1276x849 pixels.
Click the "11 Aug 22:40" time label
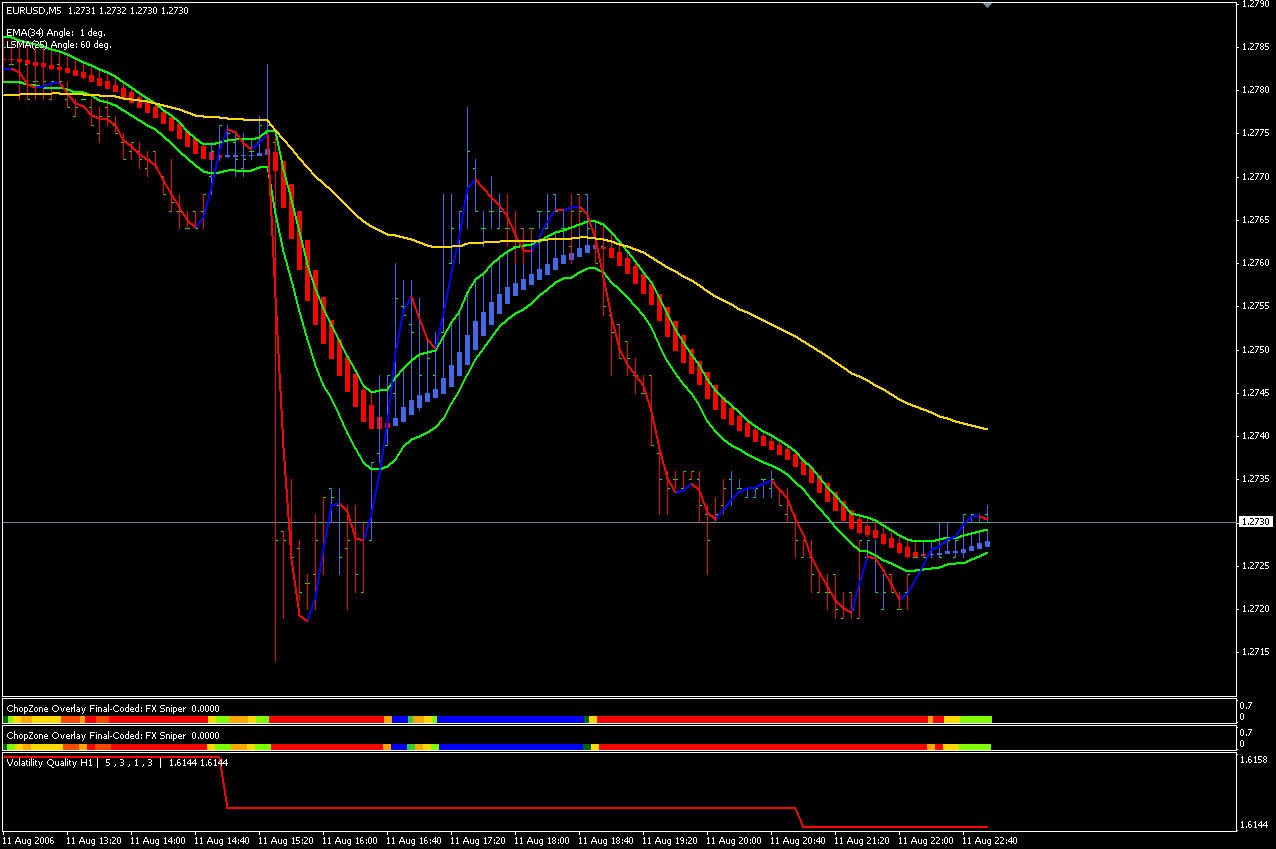click(x=990, y=841)
